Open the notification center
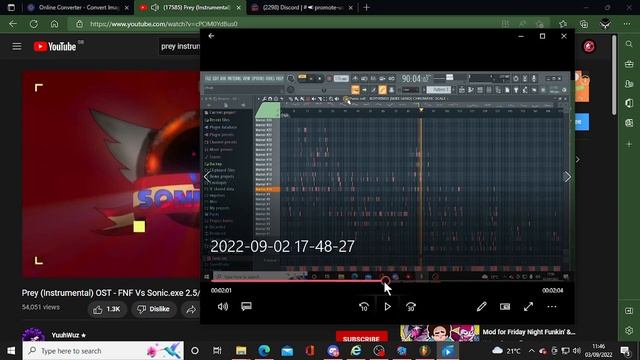This screenshot has height=360, width=640. [625, 351]
